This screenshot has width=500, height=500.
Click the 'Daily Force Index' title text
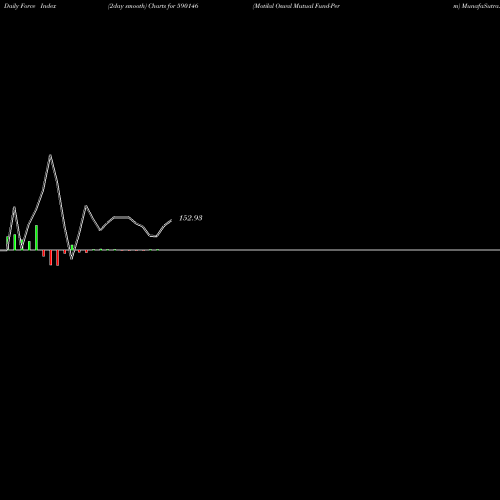[30, 6]
